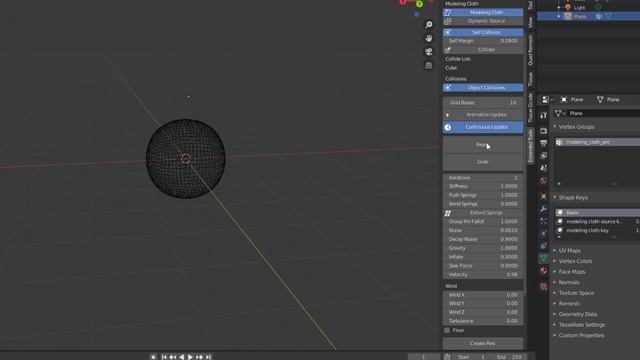The height and width of the screenshot is (360, 640).
Task: Open the properties editor type dropdown
Action: point(547,100)
